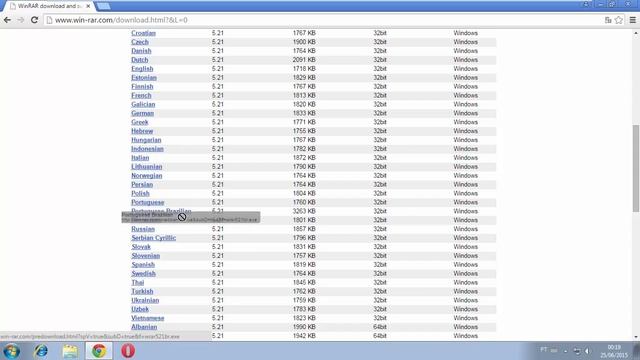This screenshot has height=360, width=640.
Task: Choose the Polish download link
Action: (140, 193)
